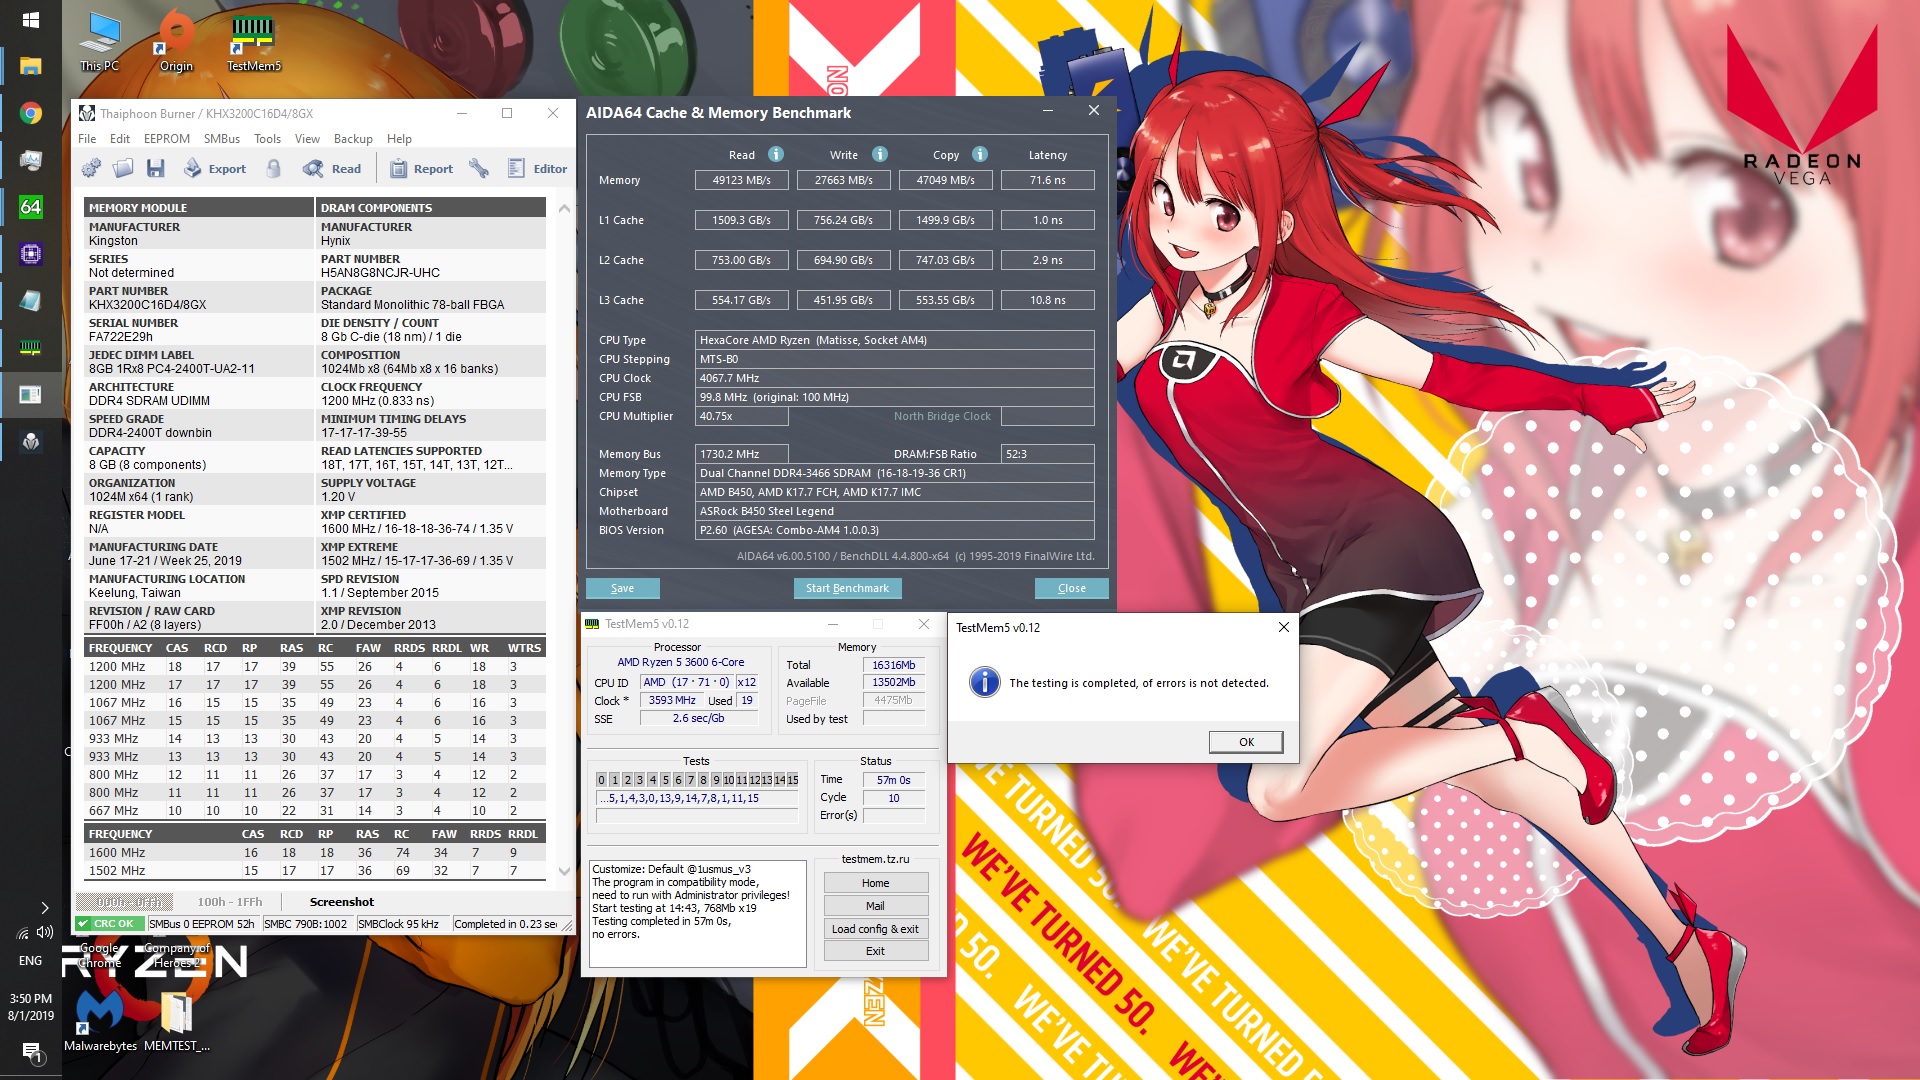Open the SMBus menu
1920x1080 pixels.
[x=222, y=139]
